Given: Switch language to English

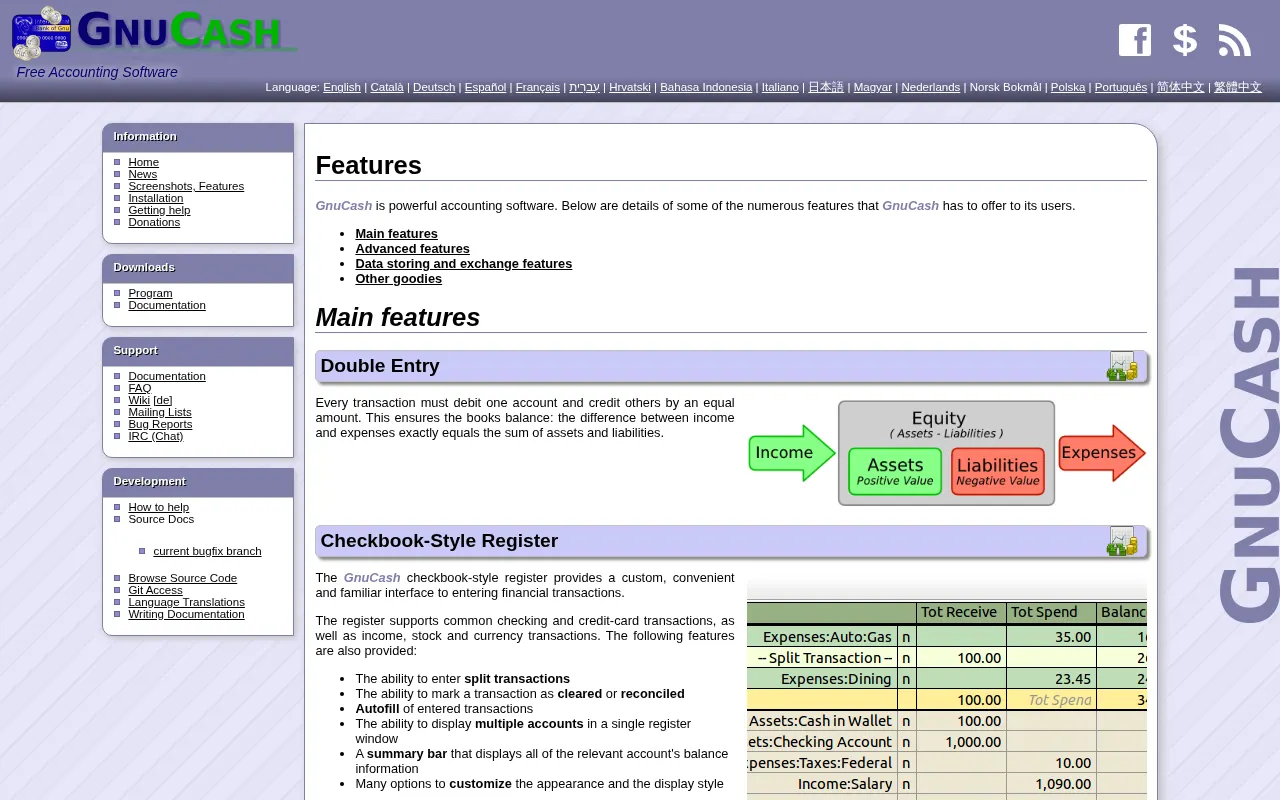Looking at the screenshot, I should coord(342,88).
